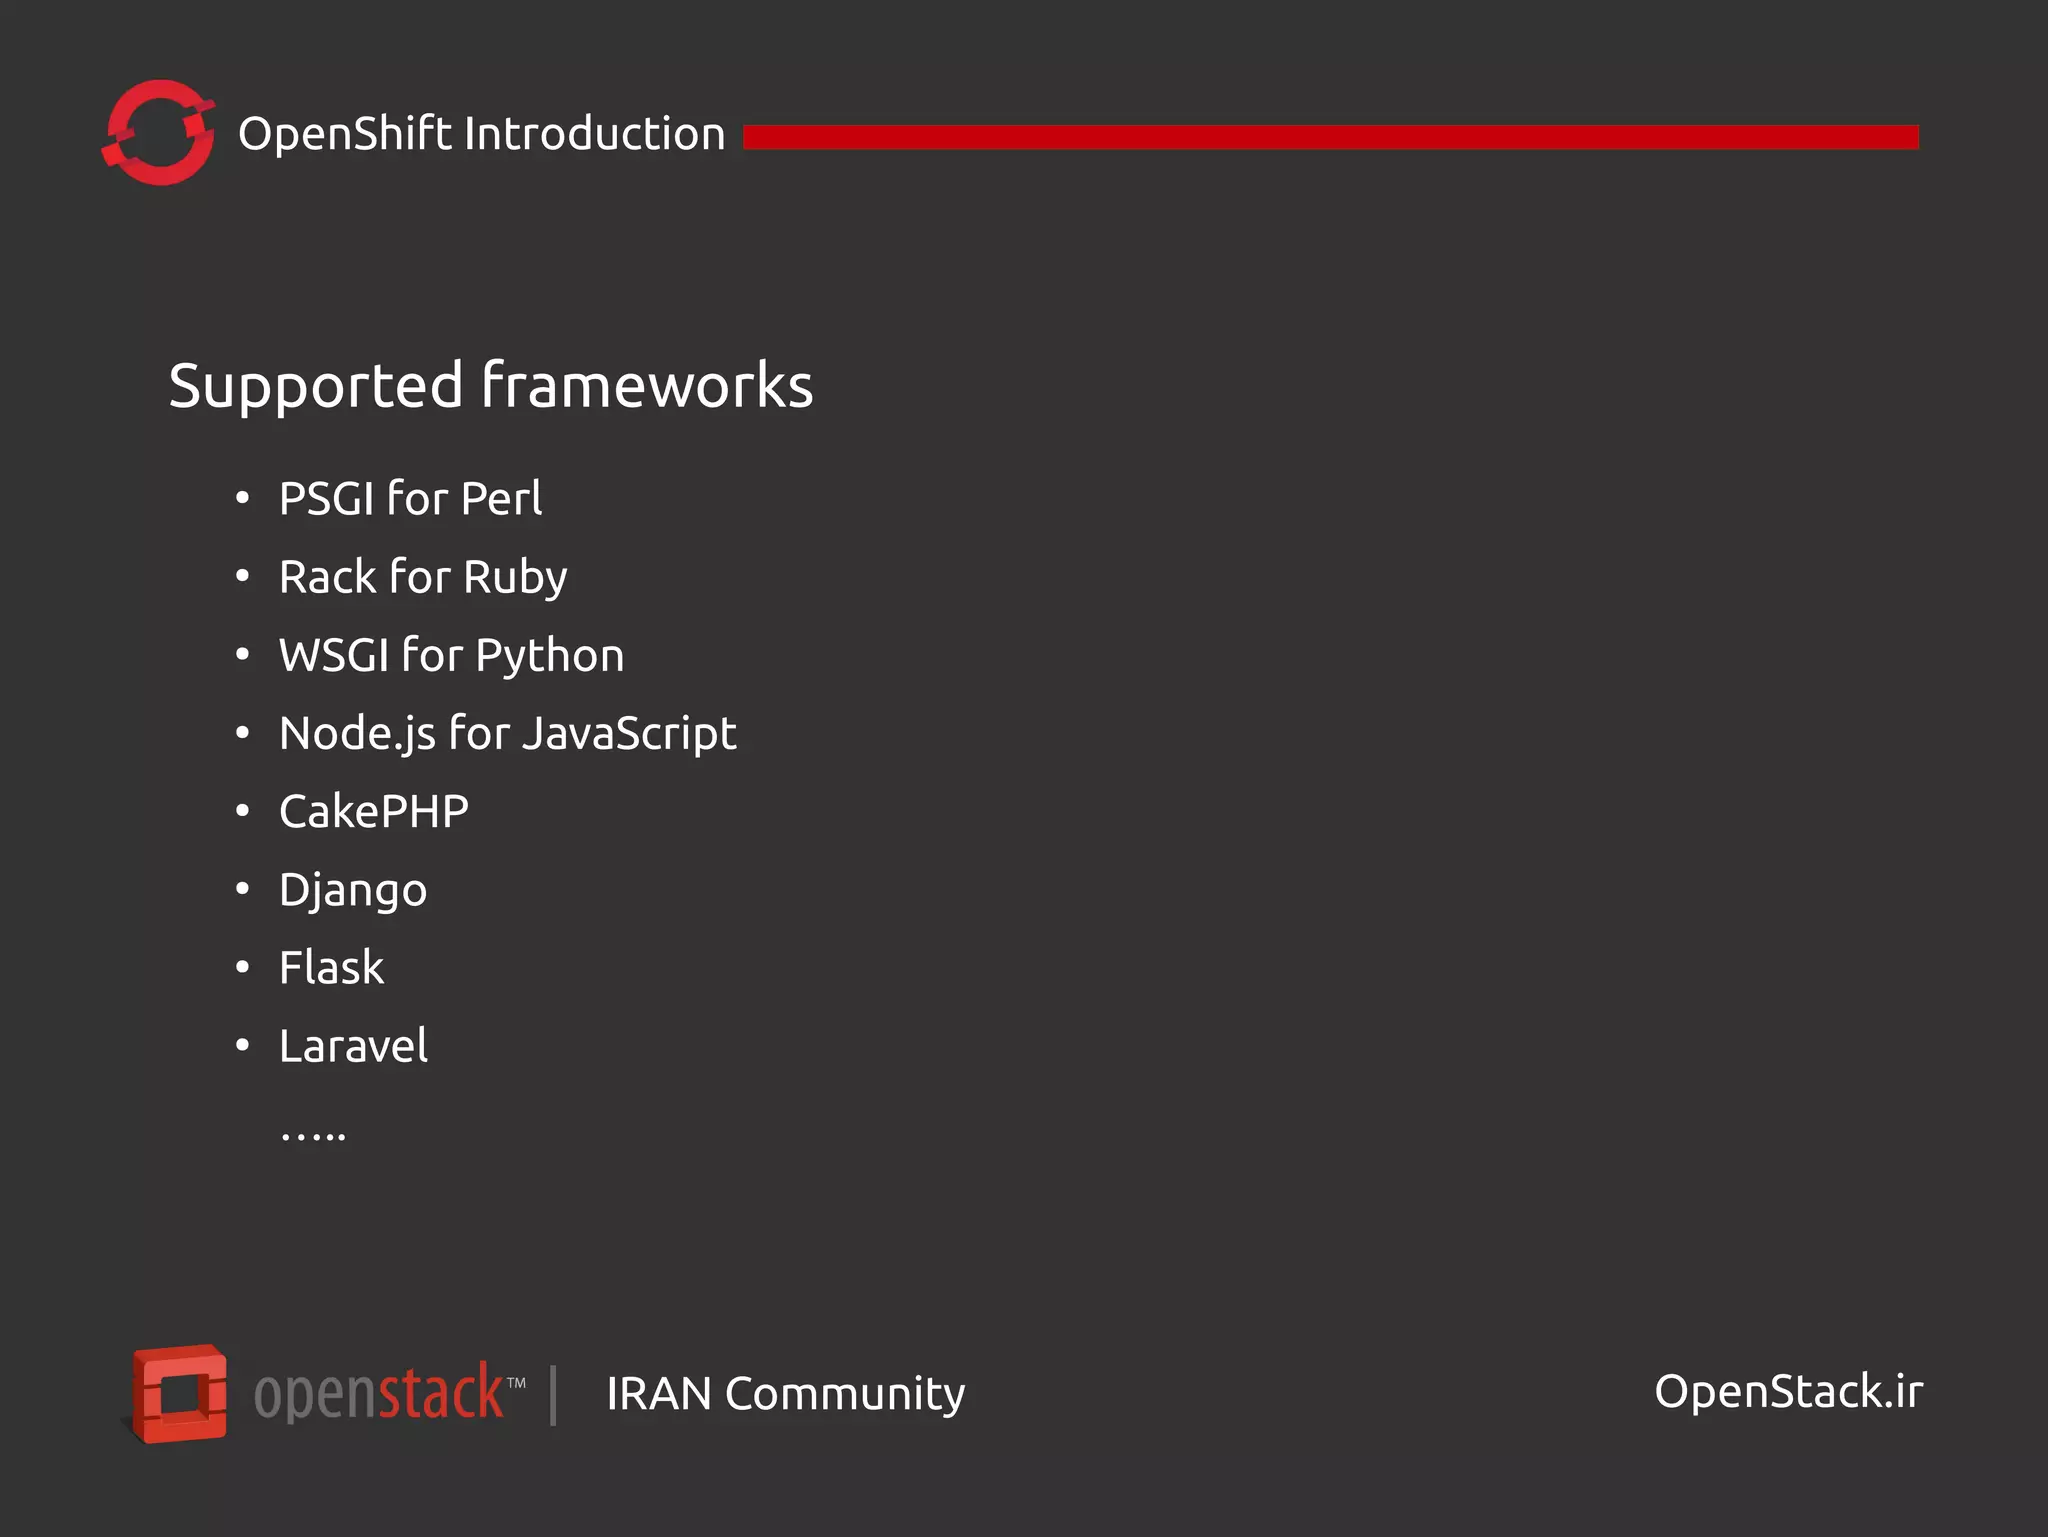Image resolution: width=2048 pixels, height=1537 pixels.
Task: Click the 'Django' bullet item
Action: (x=353, y=891)
